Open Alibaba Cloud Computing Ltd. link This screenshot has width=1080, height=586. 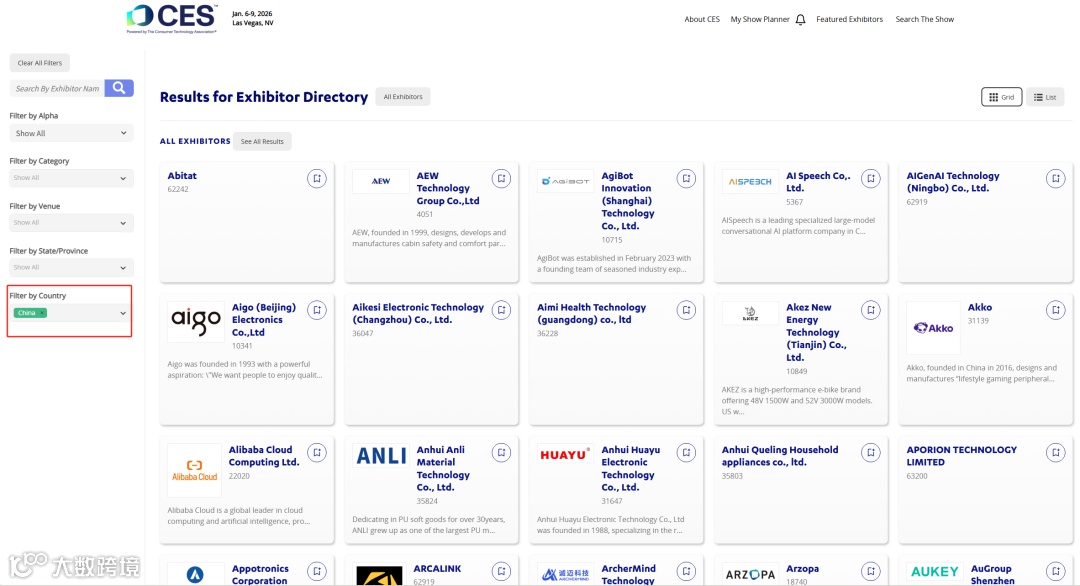(x=264, y=456)
